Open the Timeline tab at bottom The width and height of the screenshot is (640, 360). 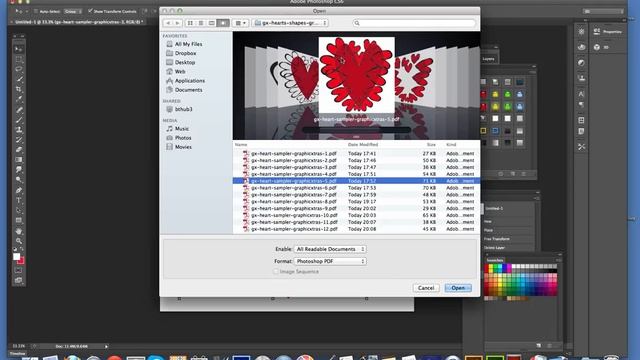click(x=17, y=353)
